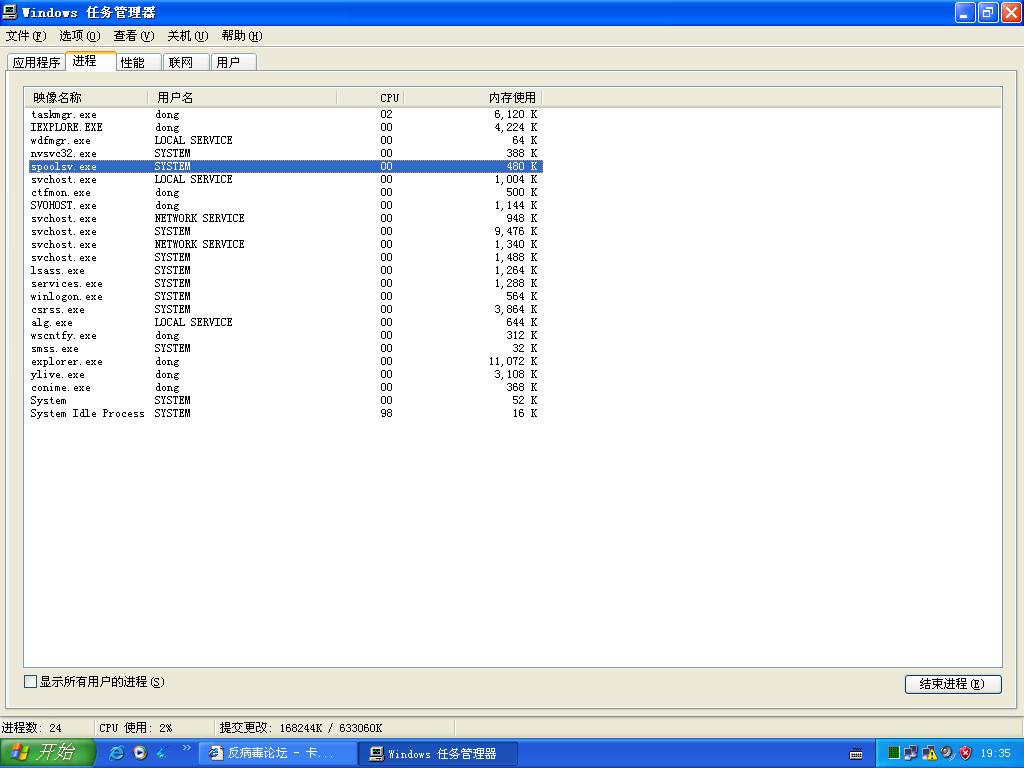Select the highlighted spoolsv.exe row
Viewport: 1024px width, 768px height.
[285, 167]
